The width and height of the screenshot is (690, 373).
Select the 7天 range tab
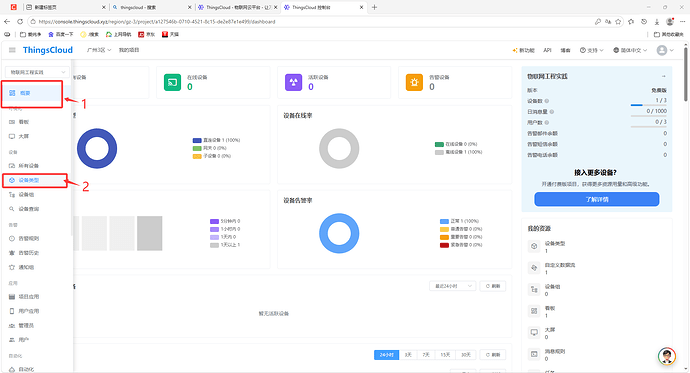tap(426, 355)
